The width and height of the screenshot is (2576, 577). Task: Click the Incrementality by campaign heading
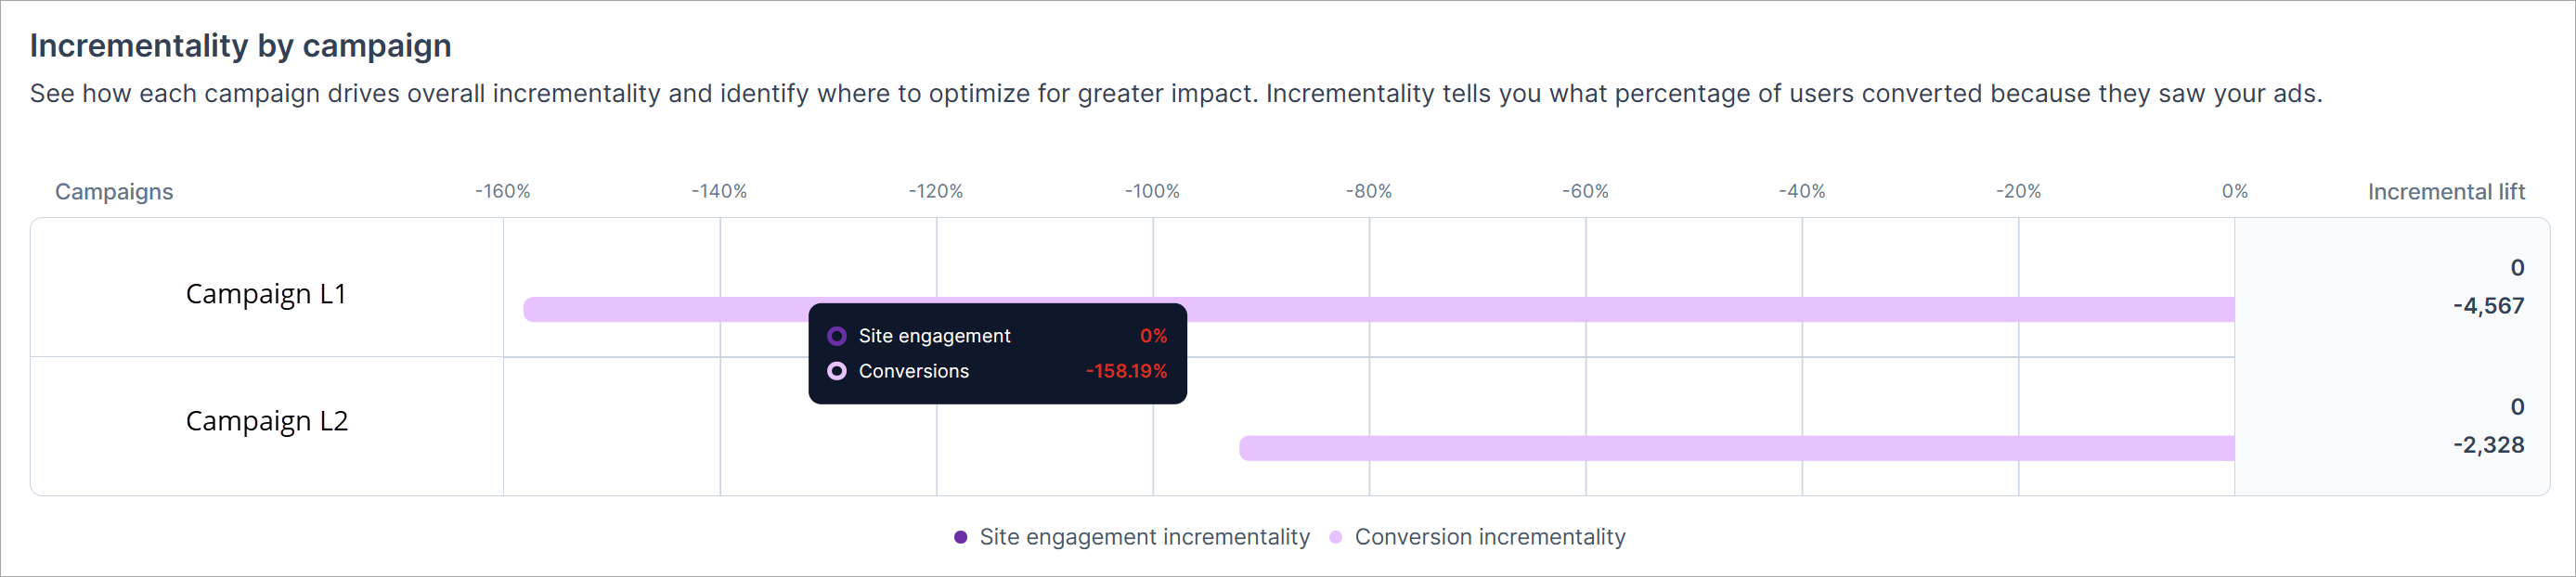241,46
